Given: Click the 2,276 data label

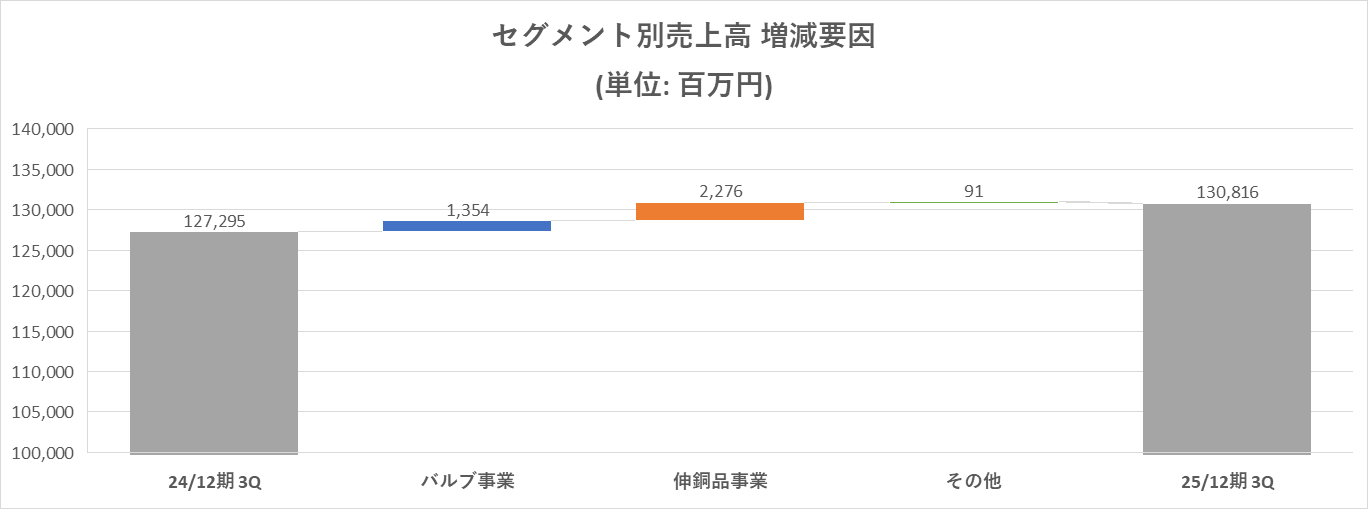Looking at the screenshot, I should click(720, 192).
